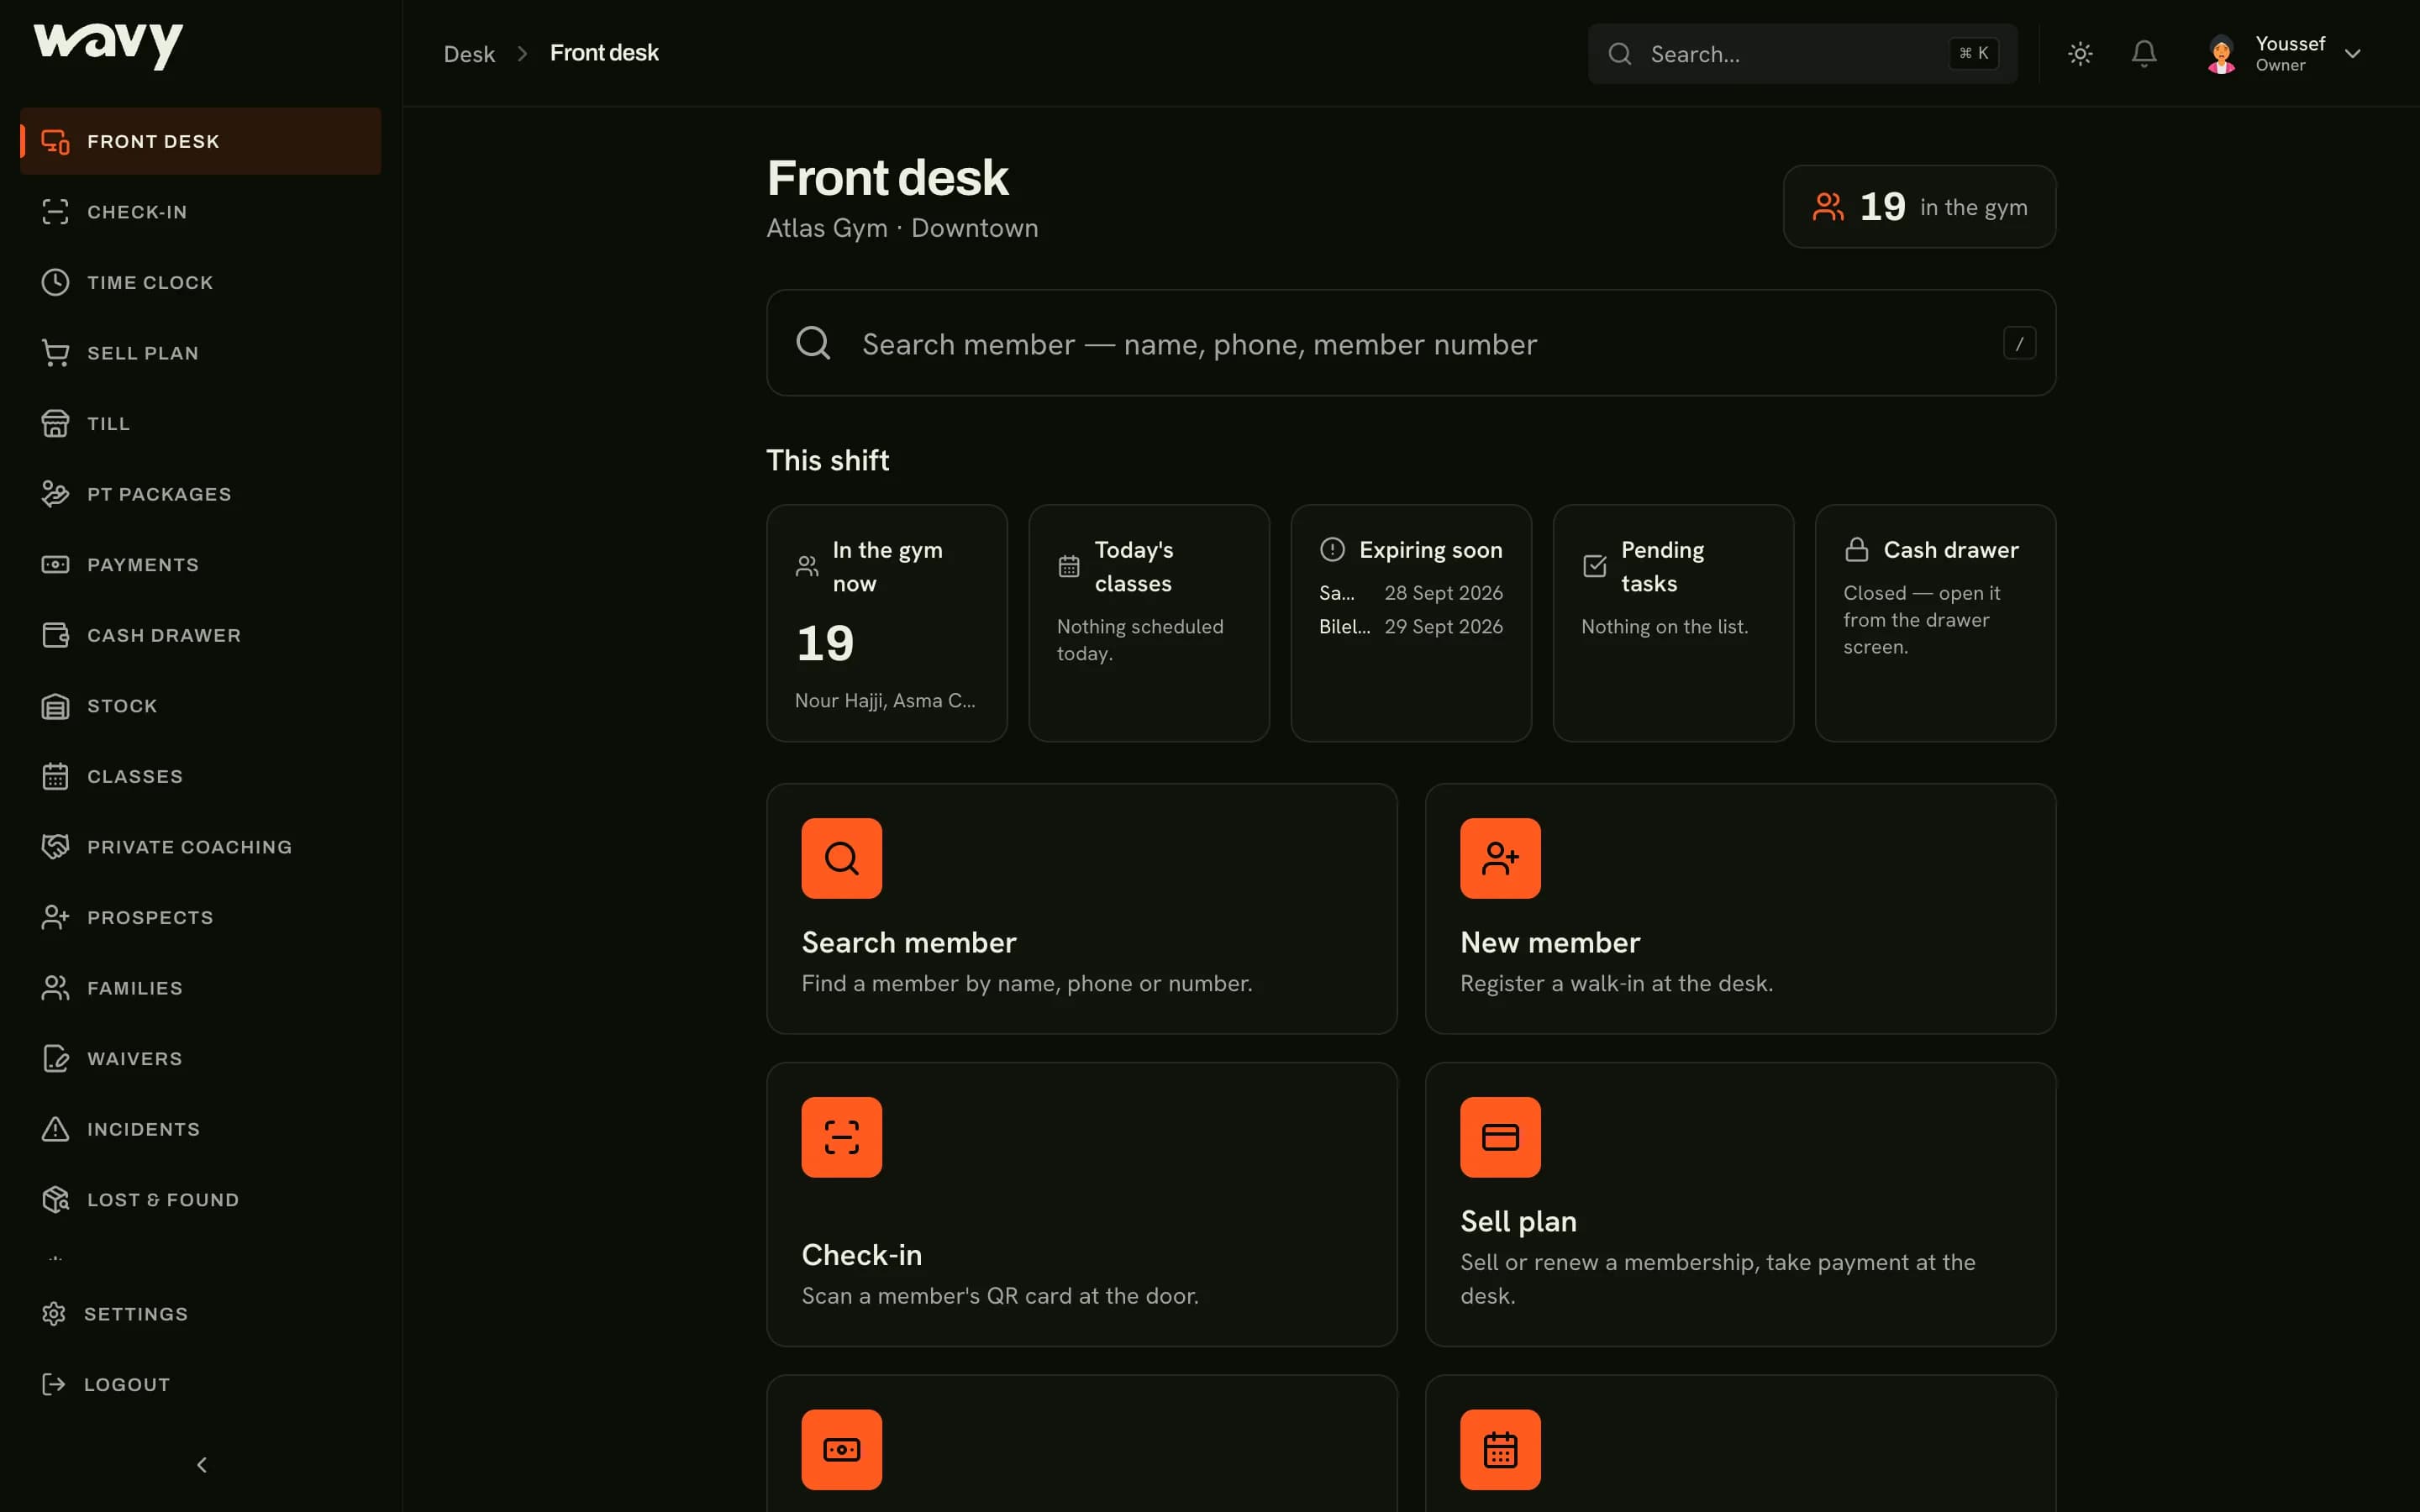Screen dimensions: 2420x1512
Task: Open the Today's classes card
Action: pyautogui.click(x=1149, y=623)
